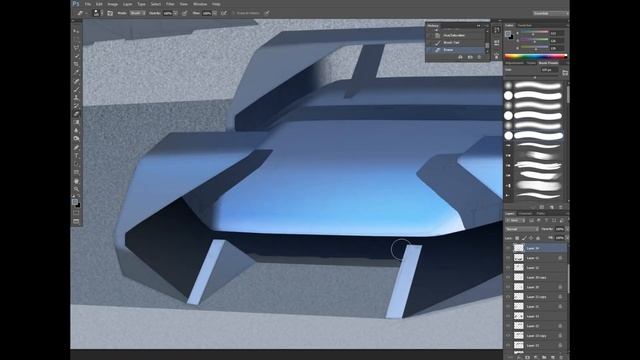This screenshot has height=360, width=640.
Task: Open eraser Mode dropdown
Action: [x=137, y=13]
